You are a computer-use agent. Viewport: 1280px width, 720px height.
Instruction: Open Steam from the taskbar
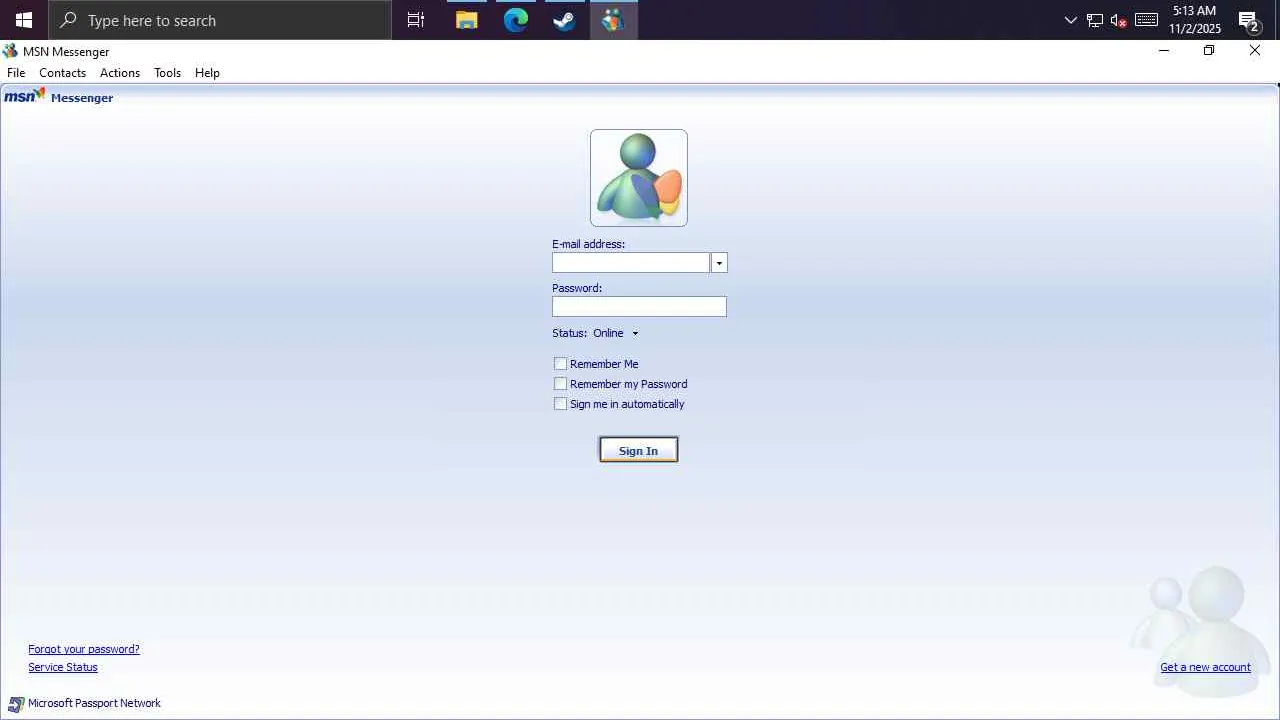[x=564, y=20]
